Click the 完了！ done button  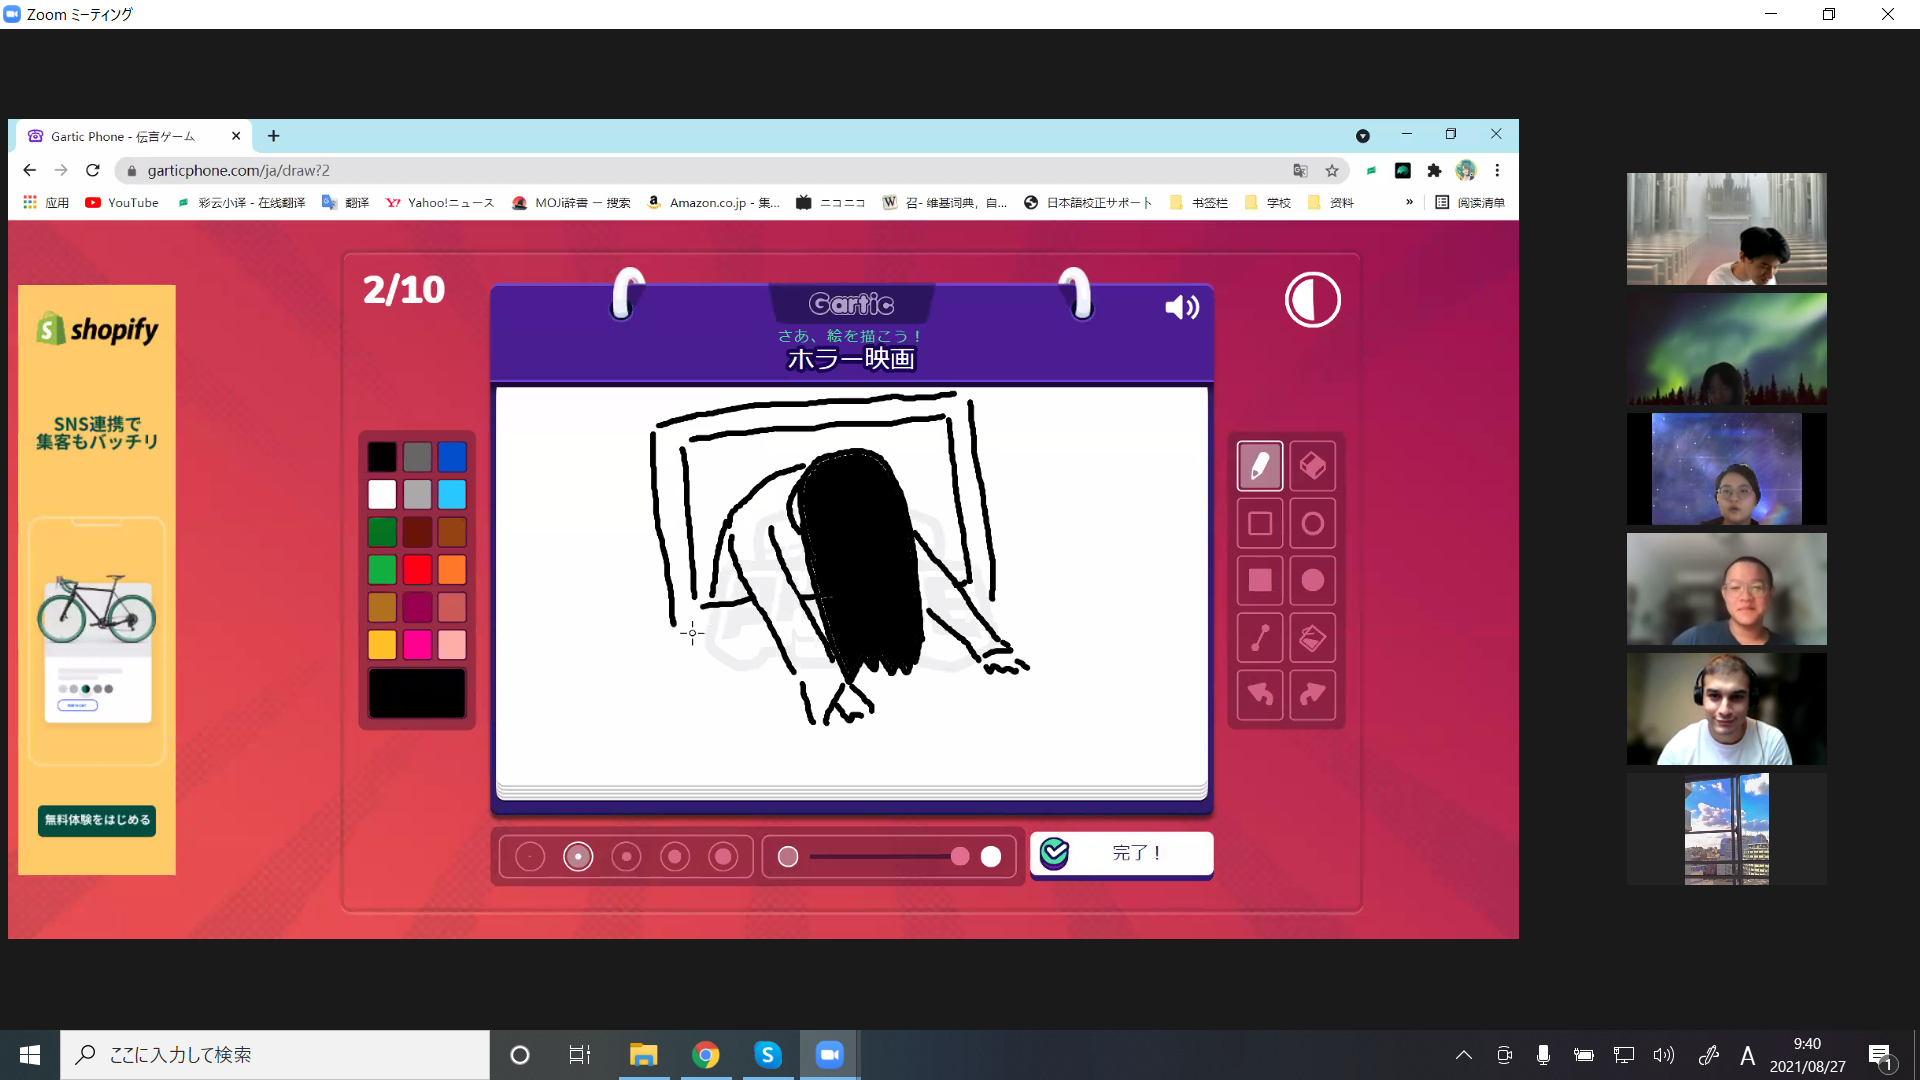pos(1122,854)
